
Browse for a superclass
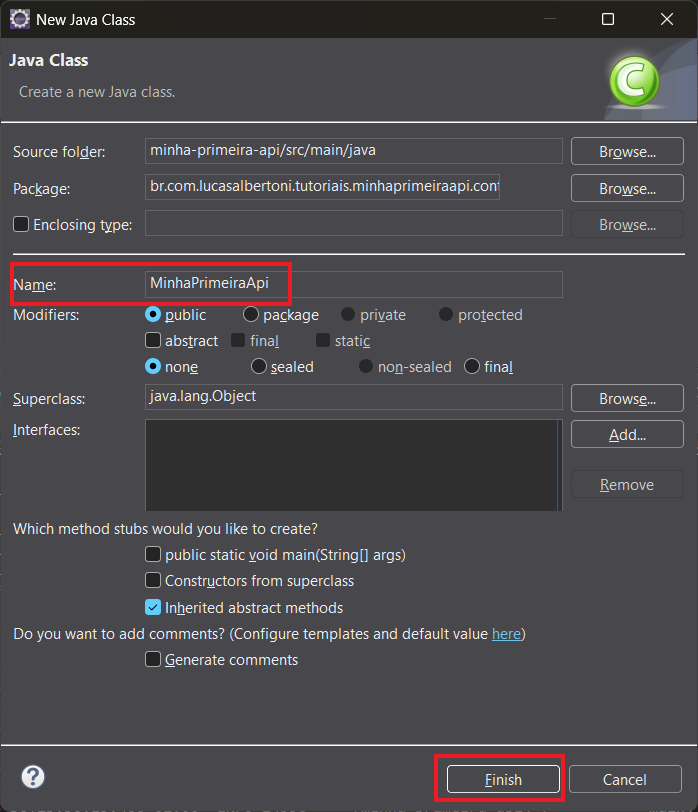click(x=627, y=398)
